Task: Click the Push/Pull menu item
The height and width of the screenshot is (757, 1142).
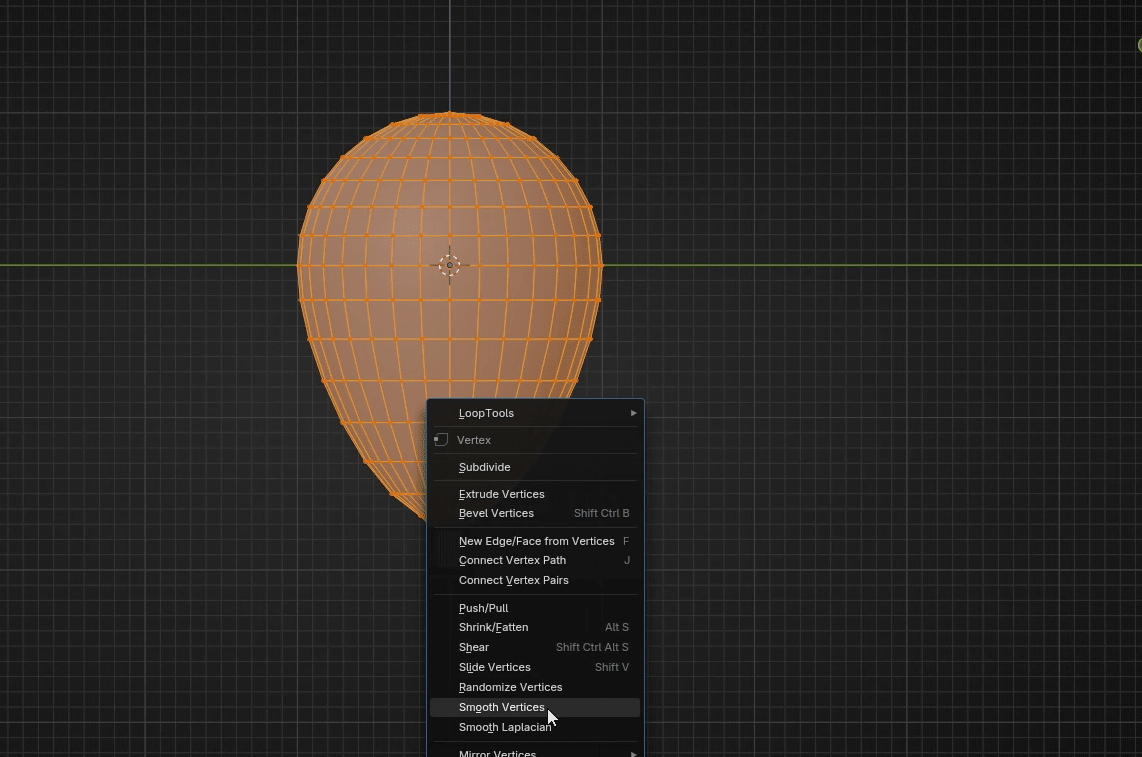Action: click(x=484, y=608)
